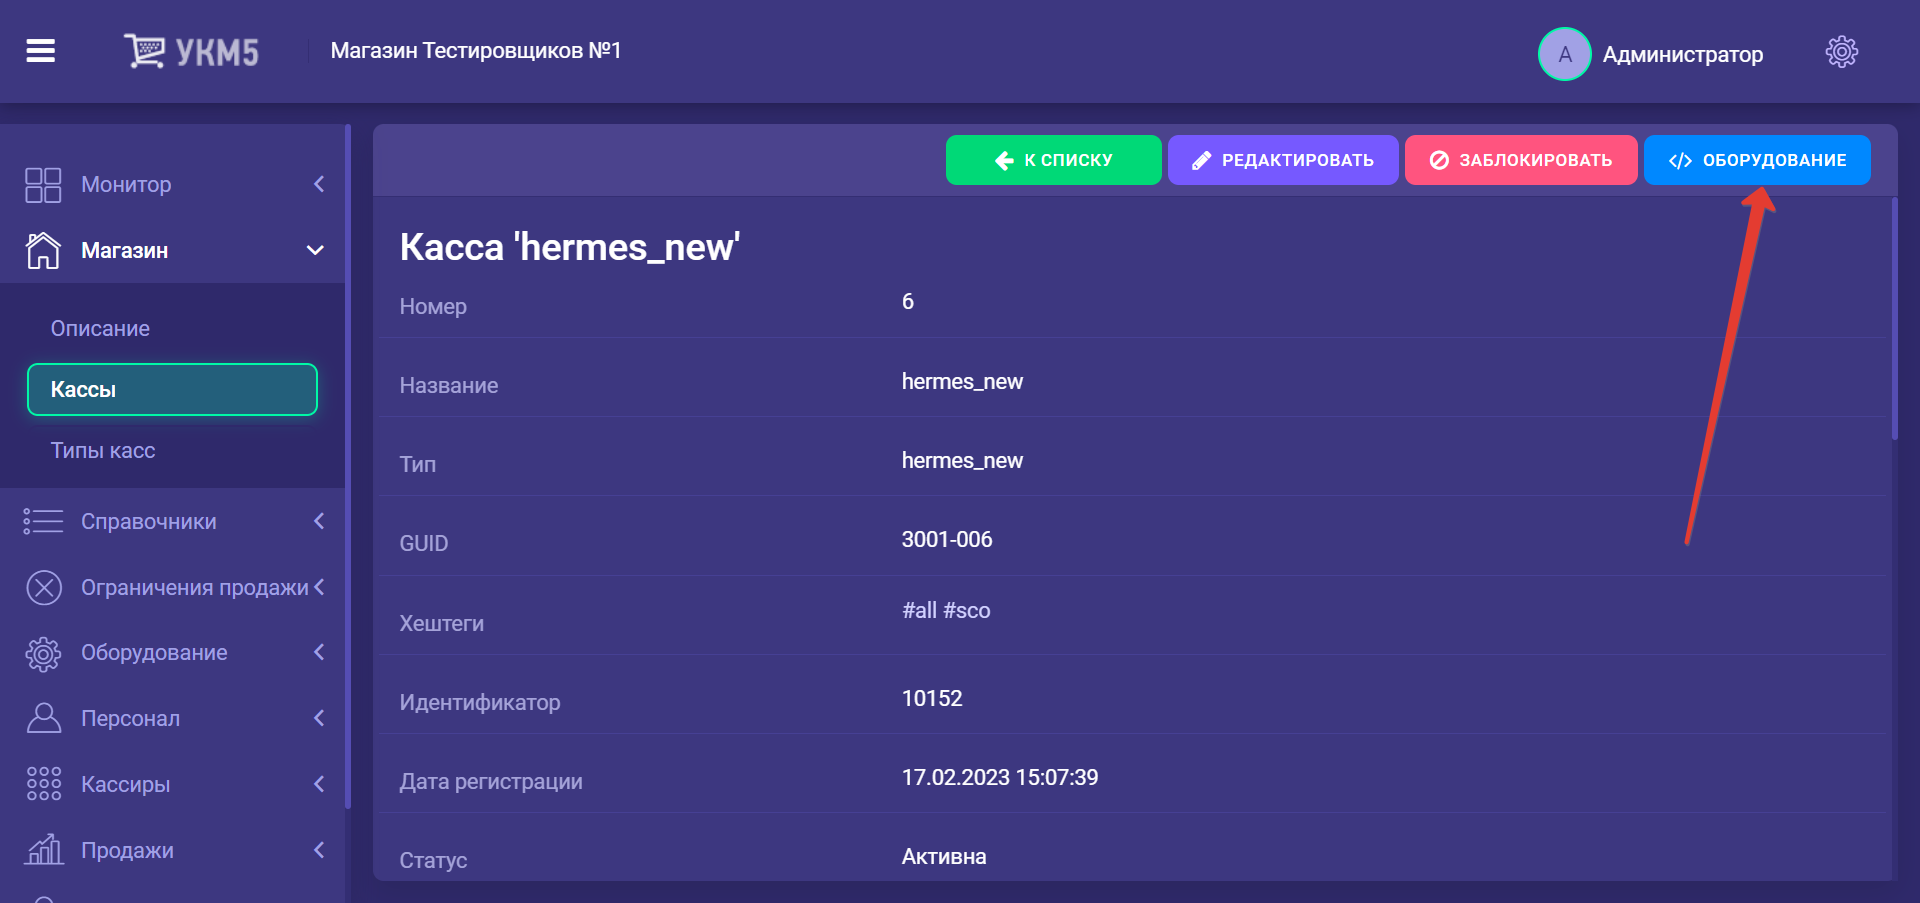Open Типы касс submenu item
Viewport: 1920px width, 903px height.
[x=103, y=450]
